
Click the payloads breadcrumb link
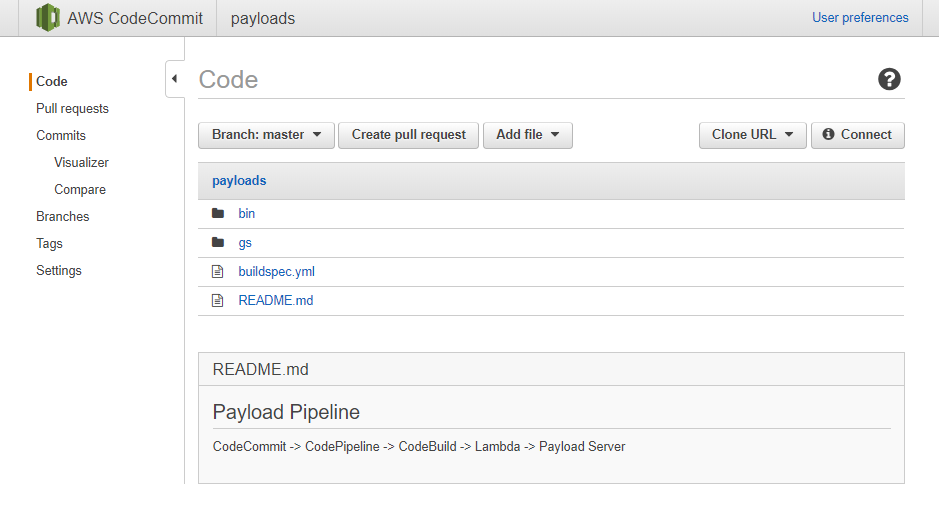239,181
